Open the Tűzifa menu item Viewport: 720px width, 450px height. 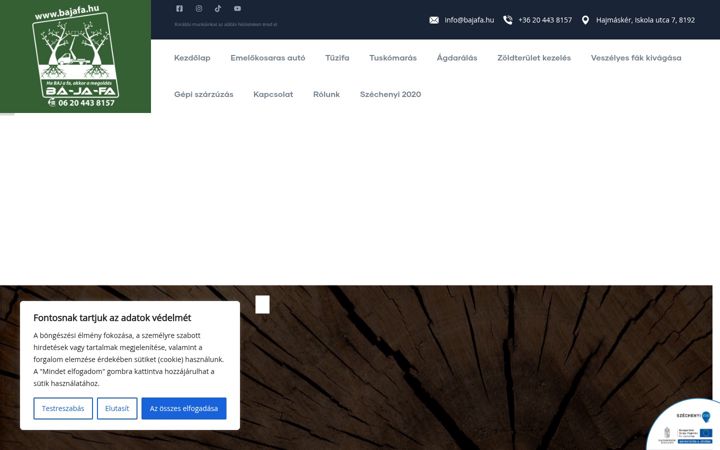coord(337,58)
